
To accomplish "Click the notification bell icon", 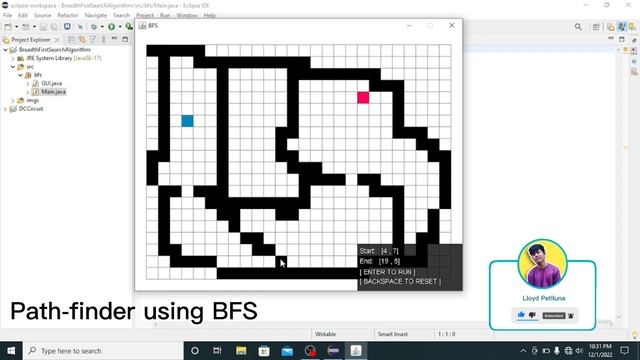I will pos(571,316).
